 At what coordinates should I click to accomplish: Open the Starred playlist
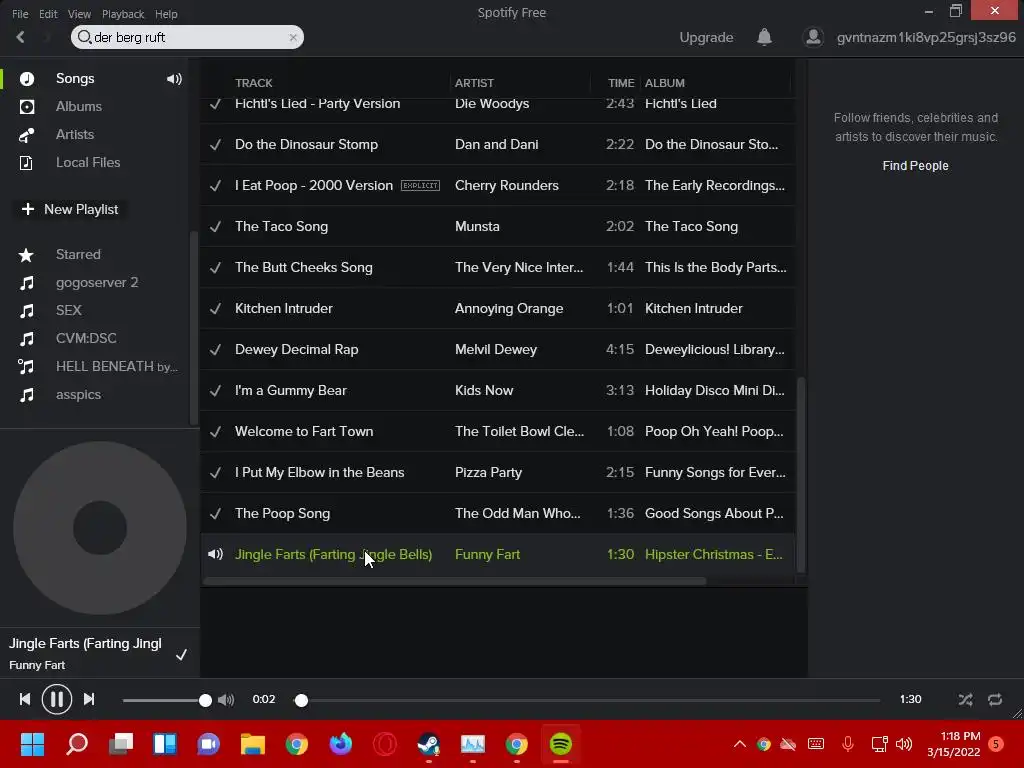78,255
